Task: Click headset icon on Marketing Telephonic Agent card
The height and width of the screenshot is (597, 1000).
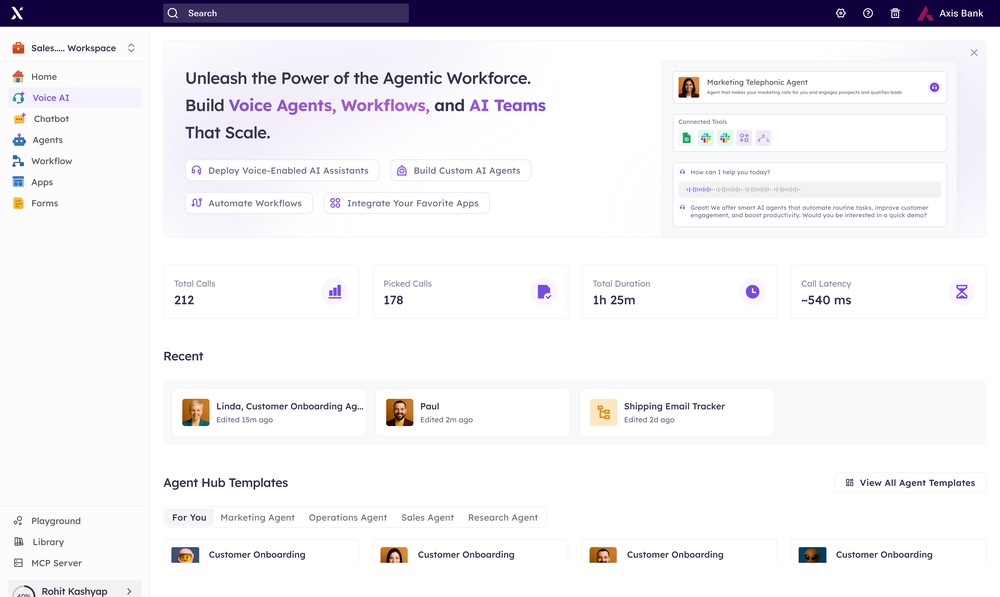Action: click(x=934, y=87)
